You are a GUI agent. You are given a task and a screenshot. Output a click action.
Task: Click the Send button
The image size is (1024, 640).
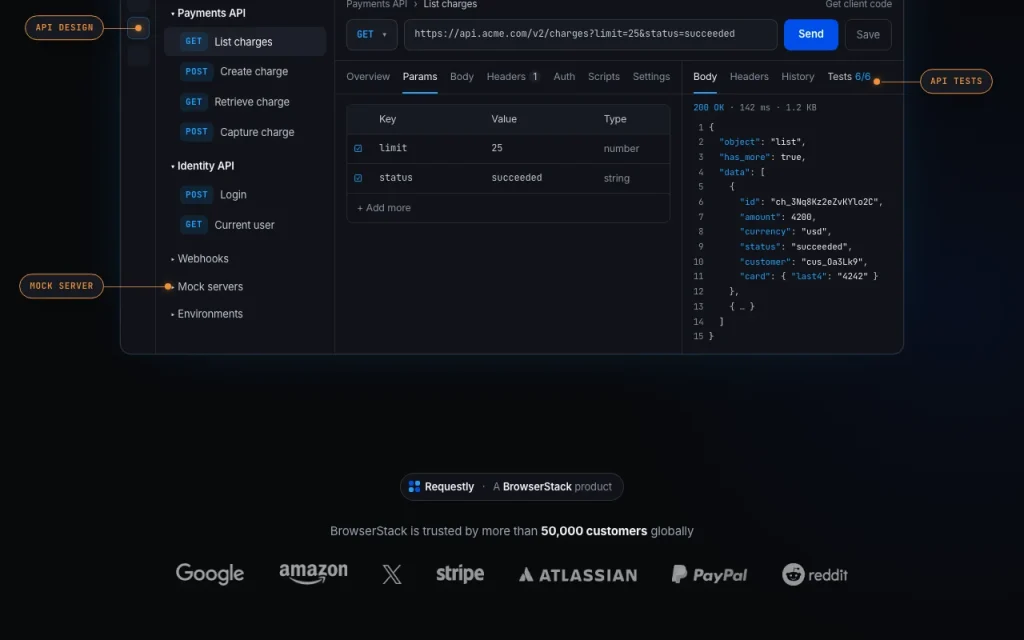[810, 35]
